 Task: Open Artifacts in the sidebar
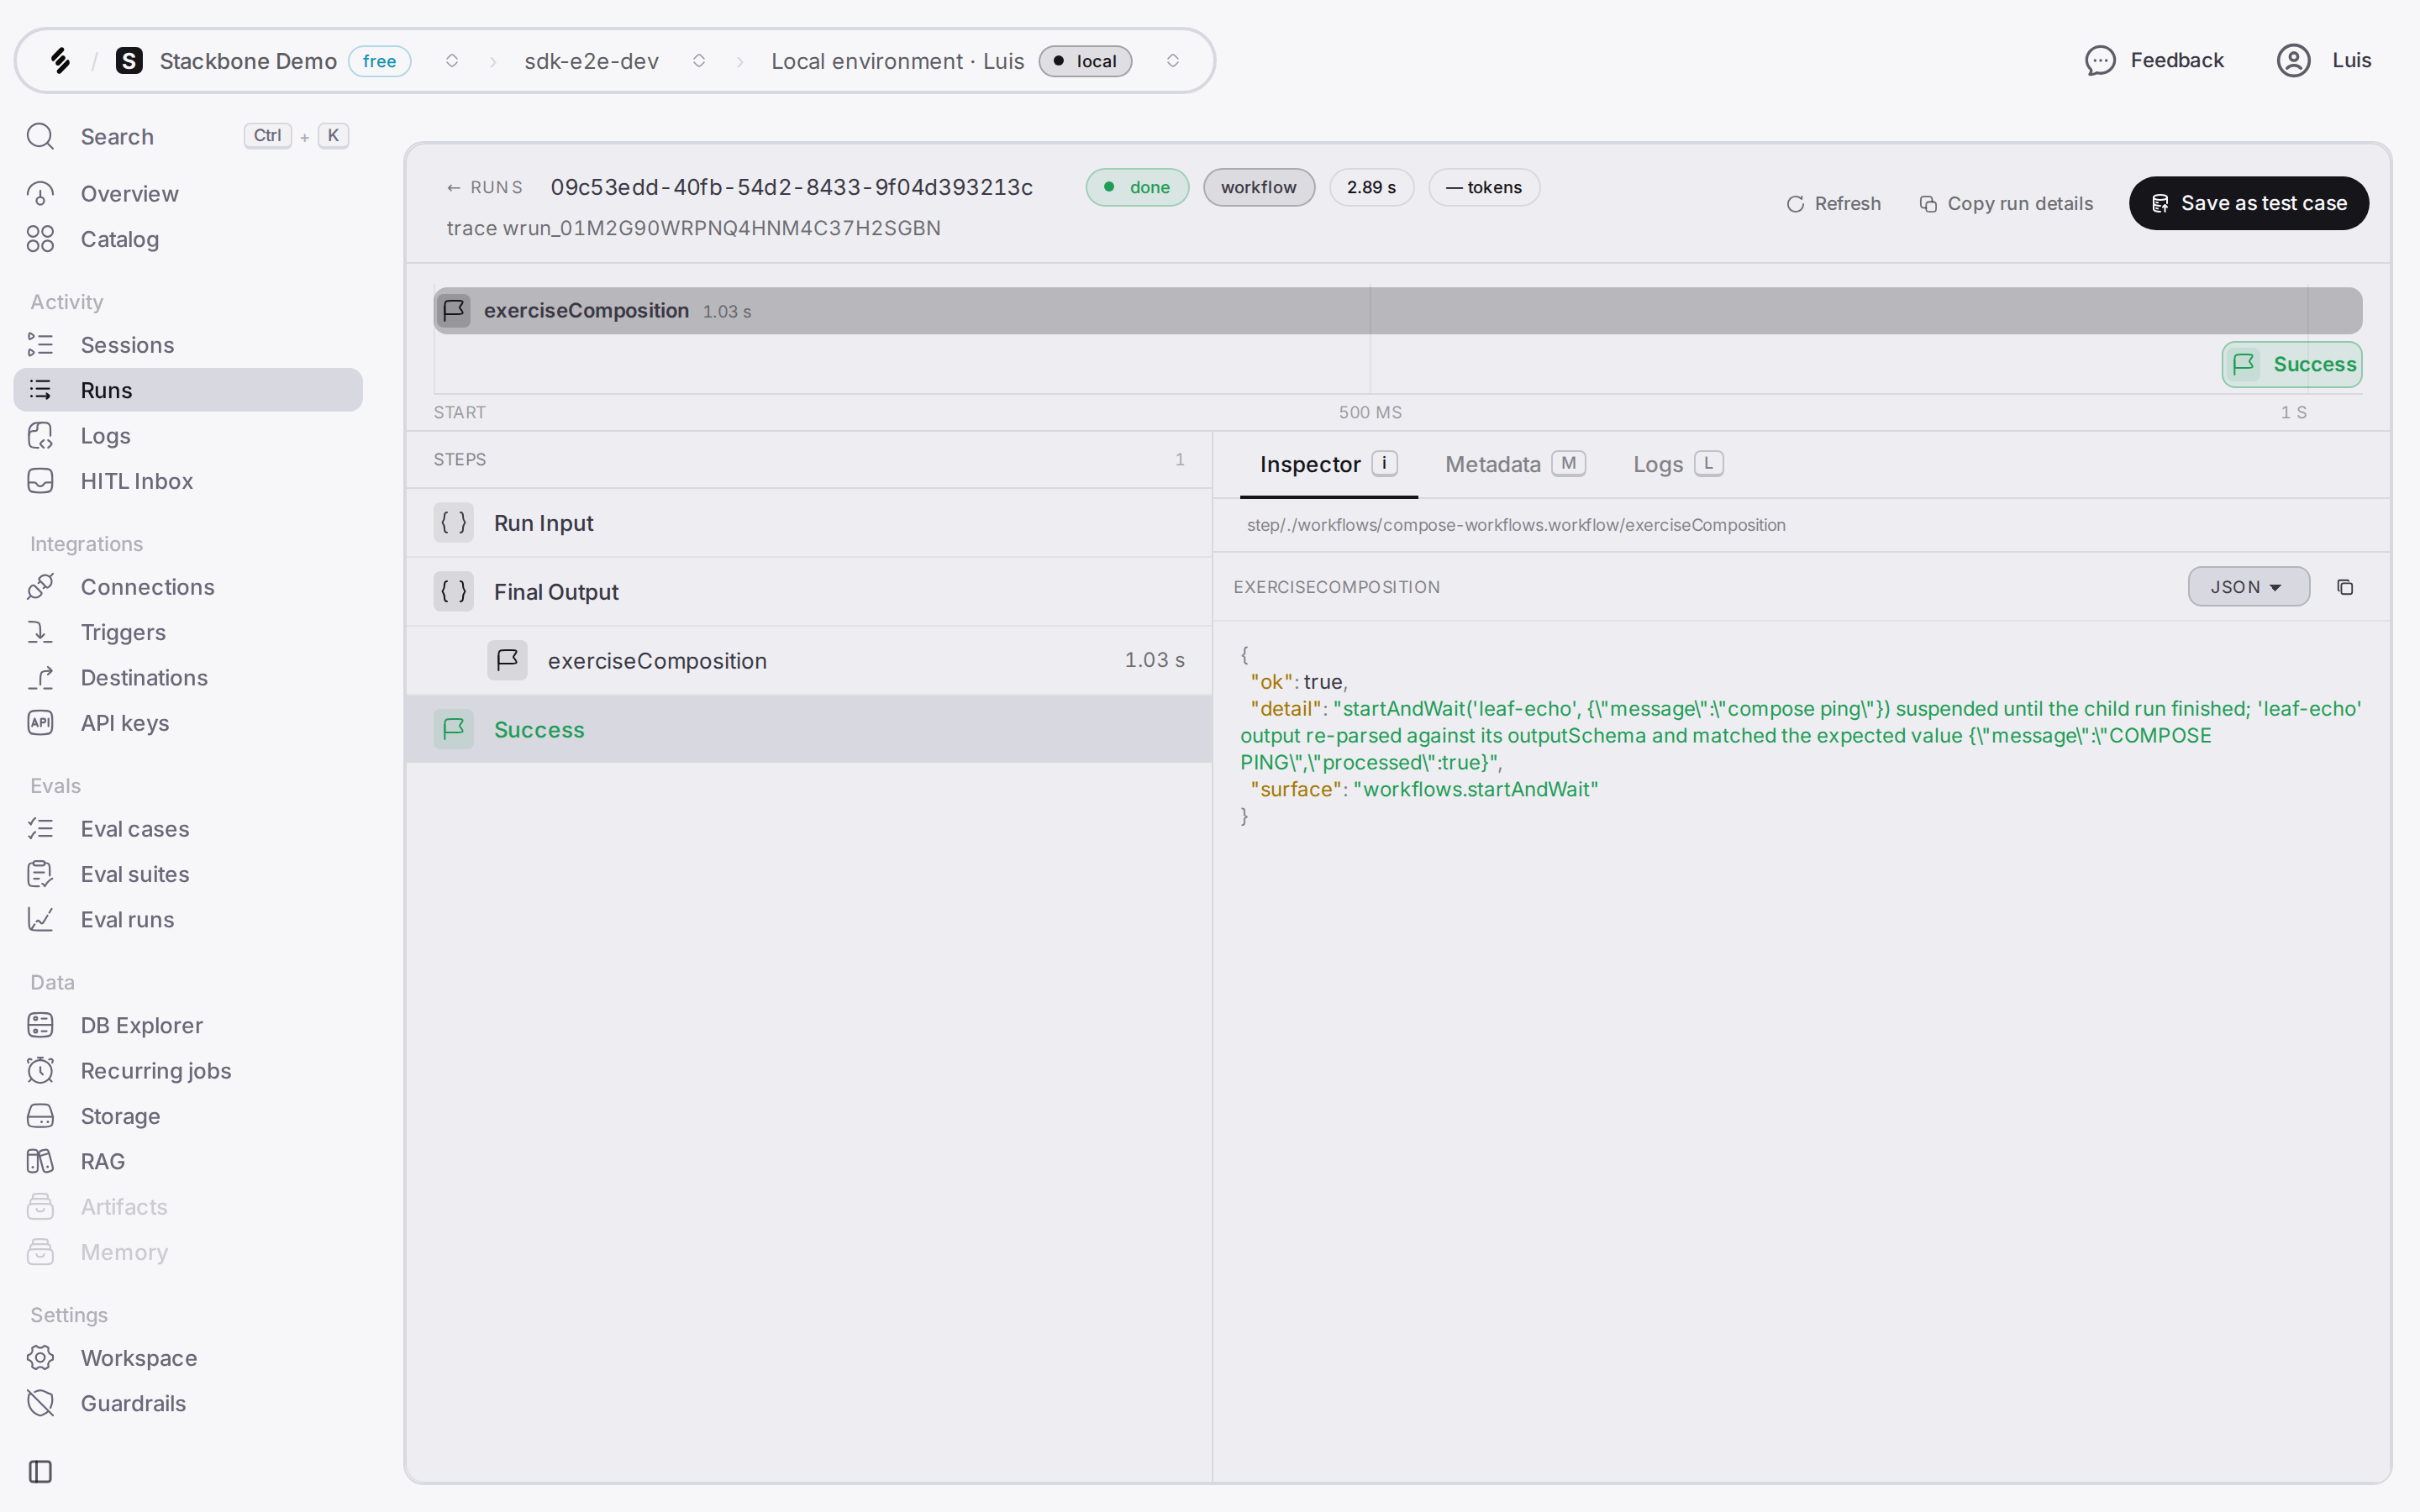[x=188, y=1207]
